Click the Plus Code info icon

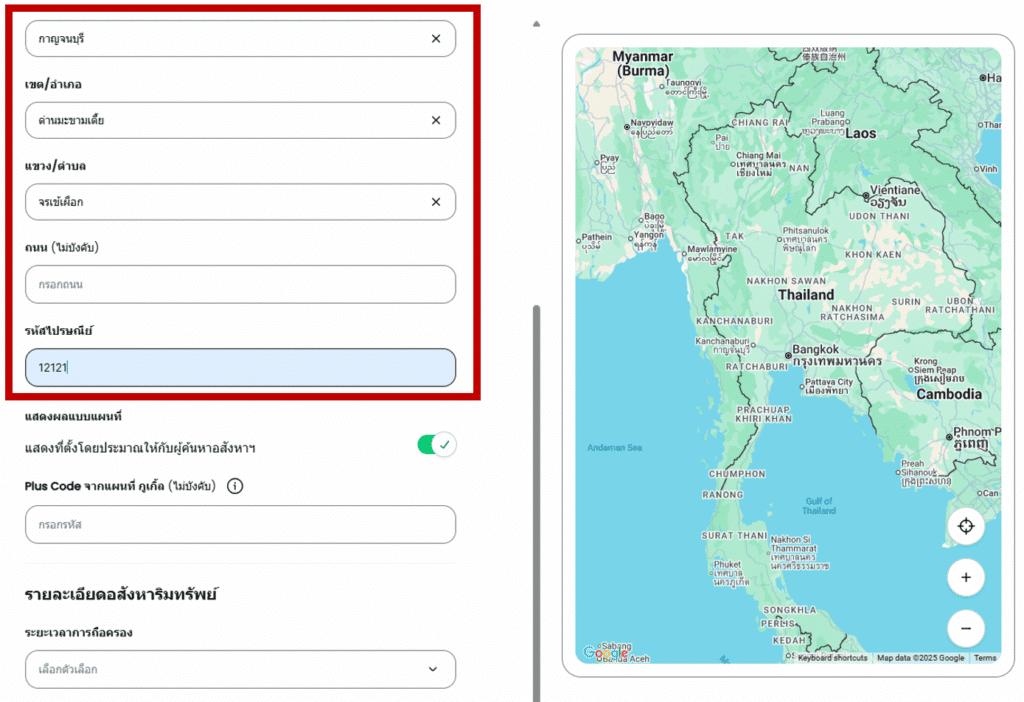coord(235,486)
